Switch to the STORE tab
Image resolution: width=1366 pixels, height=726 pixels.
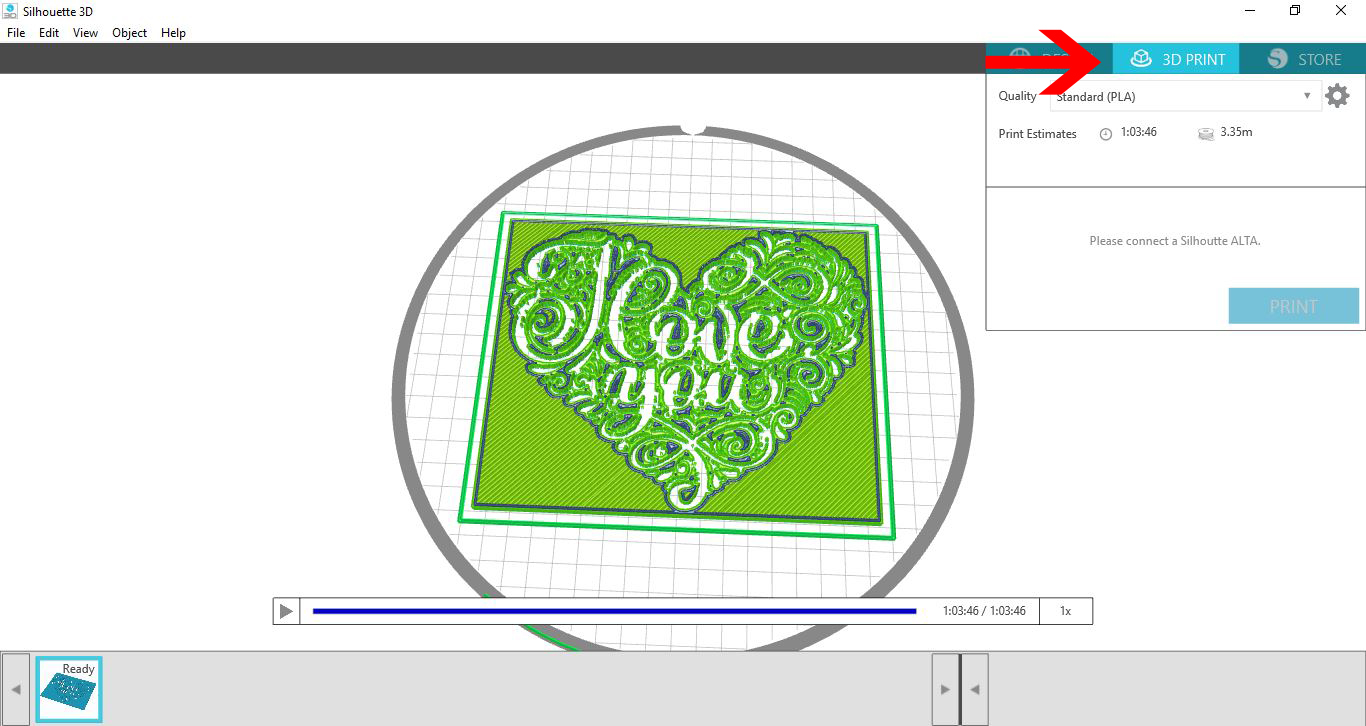(1303, 59)
